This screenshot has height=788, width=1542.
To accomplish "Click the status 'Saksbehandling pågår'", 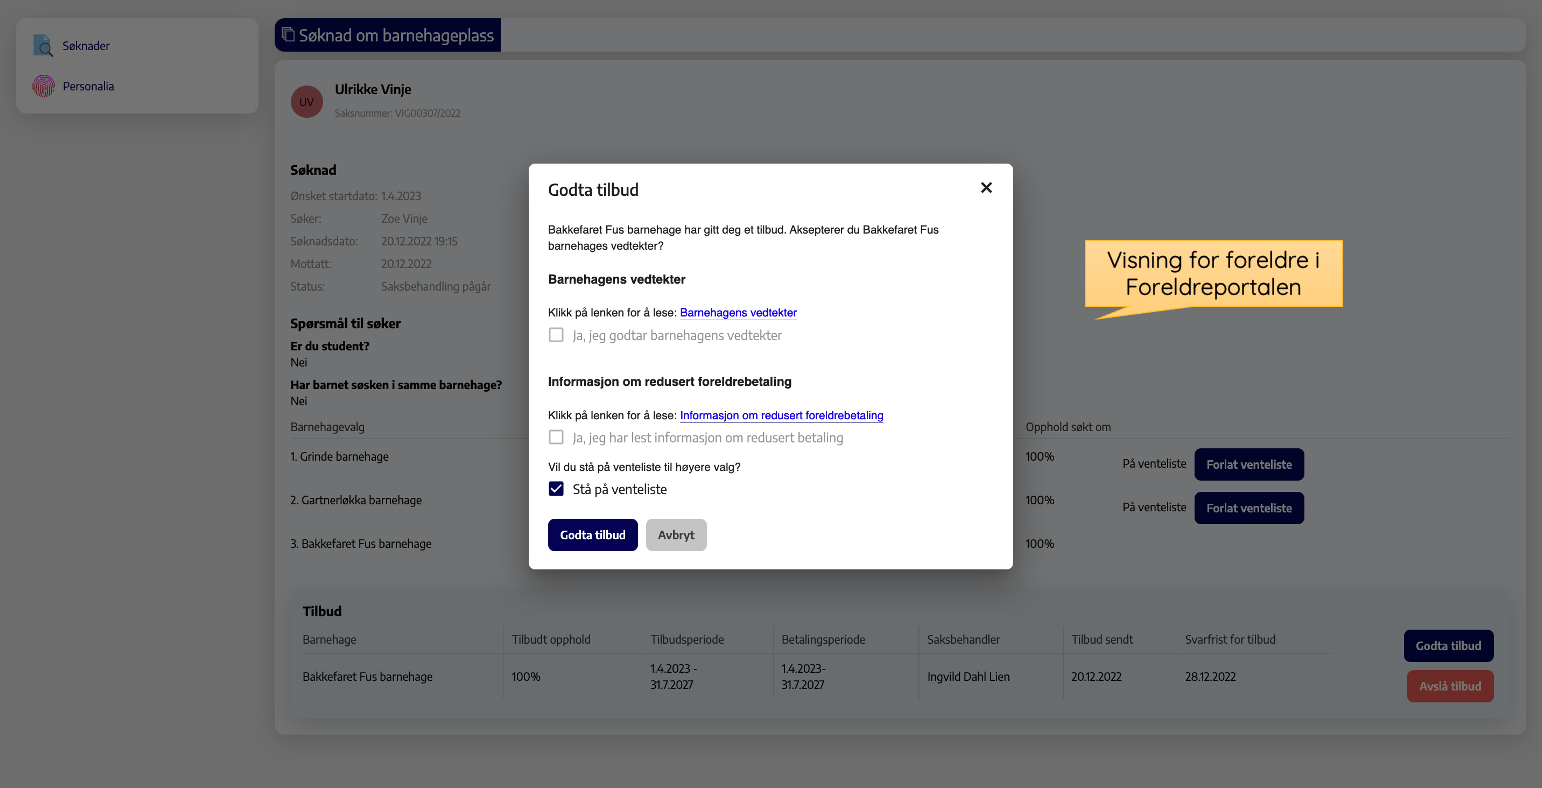I will click(x=436, y=287).
